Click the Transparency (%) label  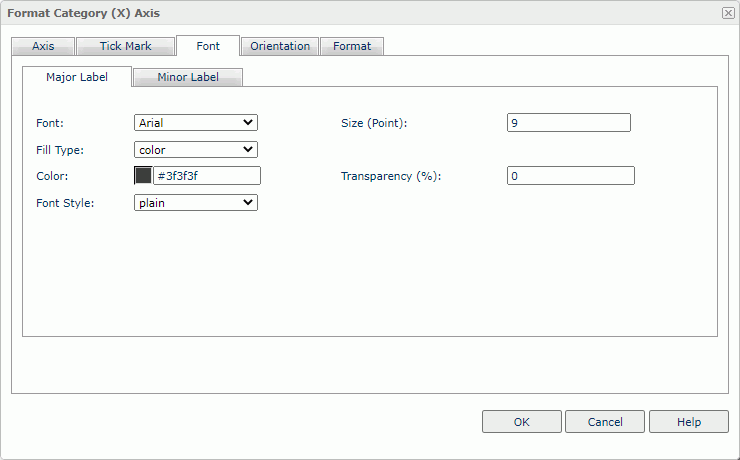pos(391,176)
